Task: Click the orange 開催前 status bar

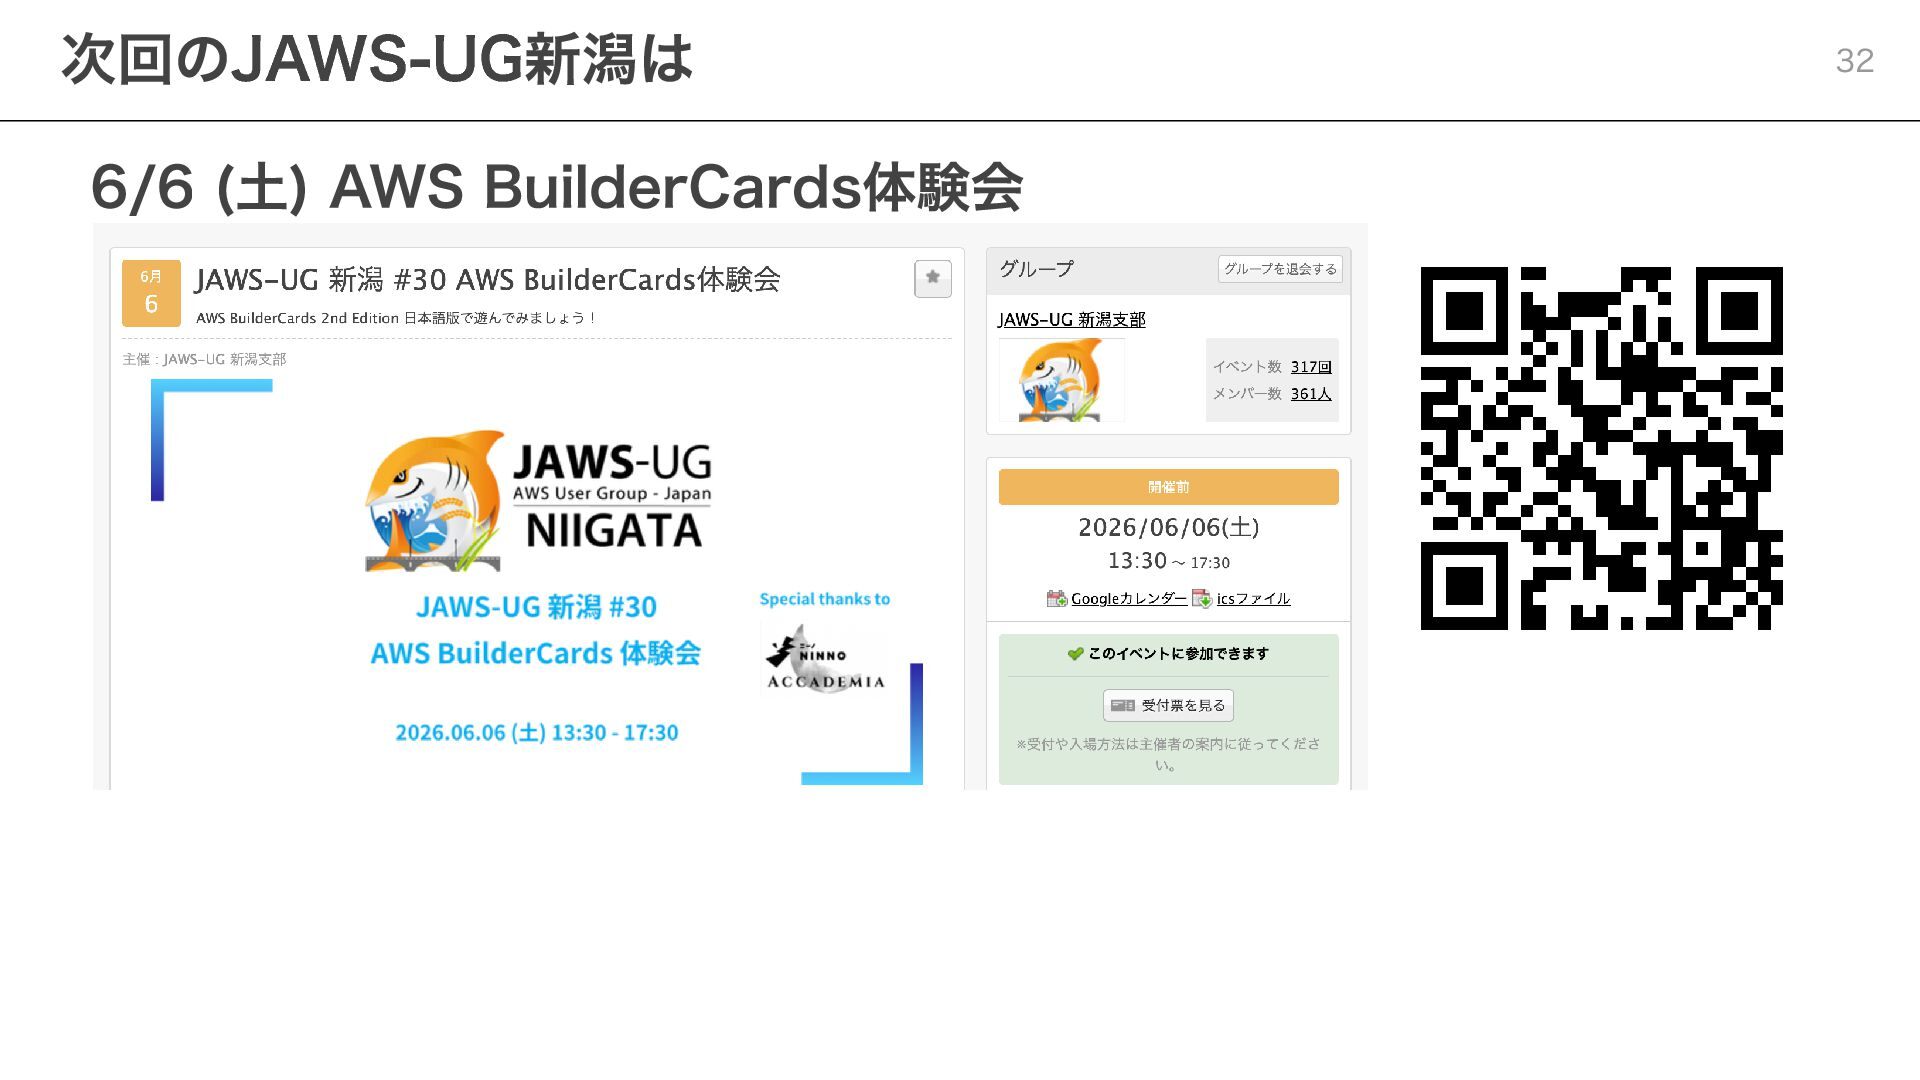Action: pyautogui.click(x=1168, y=487)
